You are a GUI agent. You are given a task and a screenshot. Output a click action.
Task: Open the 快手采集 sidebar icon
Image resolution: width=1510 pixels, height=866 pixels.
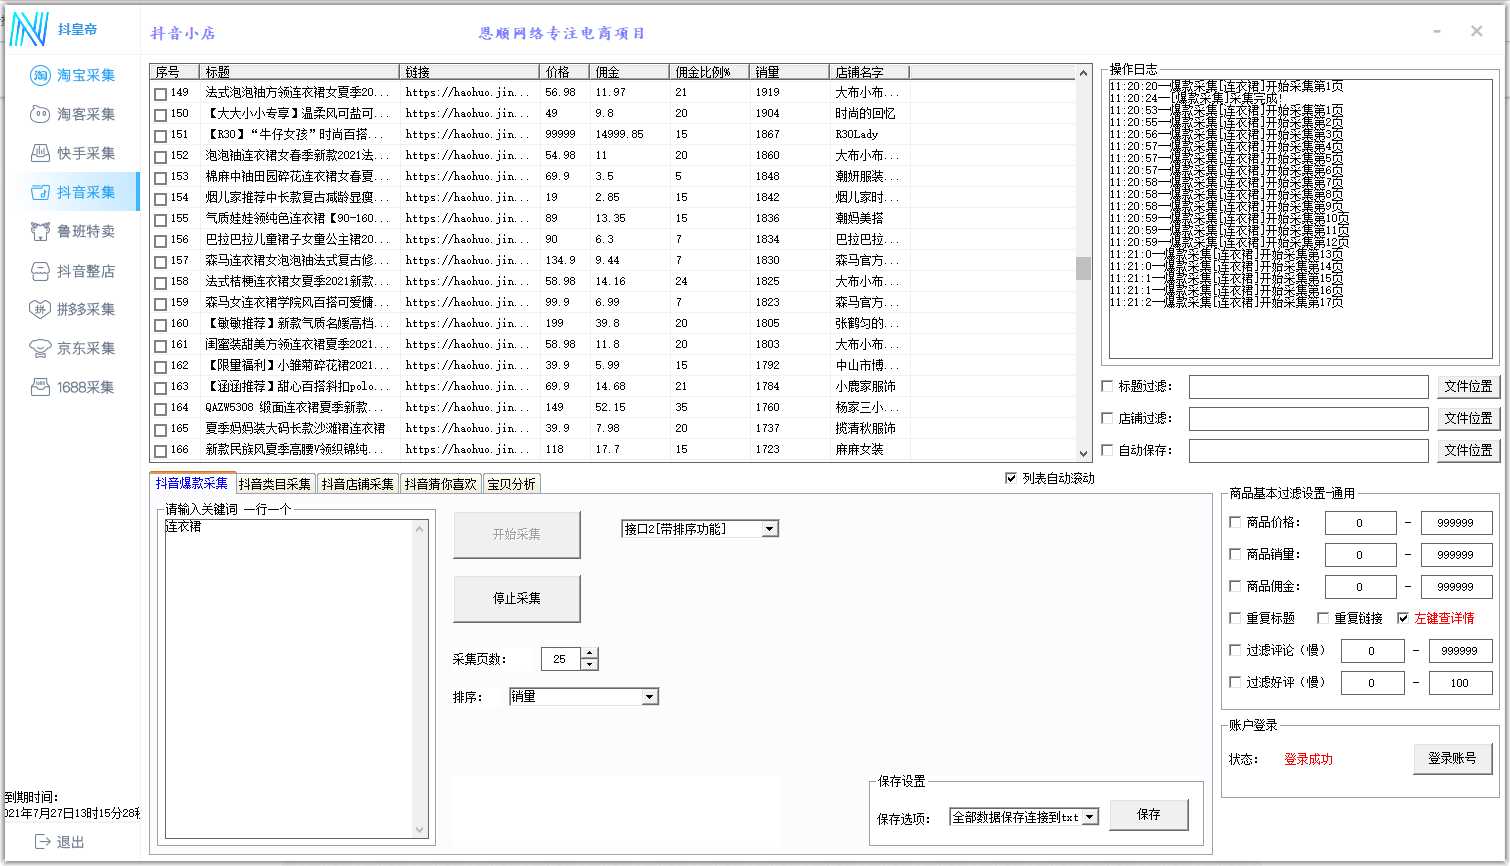tap(40, 153)
